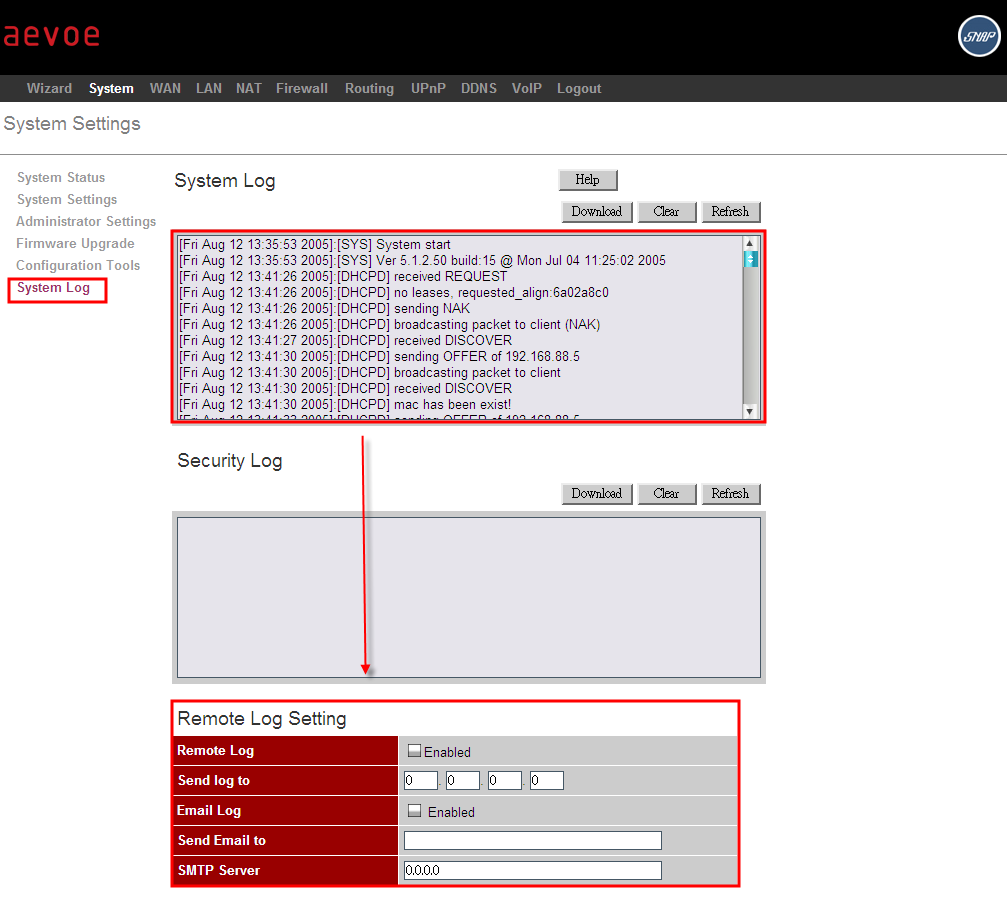
Task: Open the UPnP menu
Action: click(428, 88)
